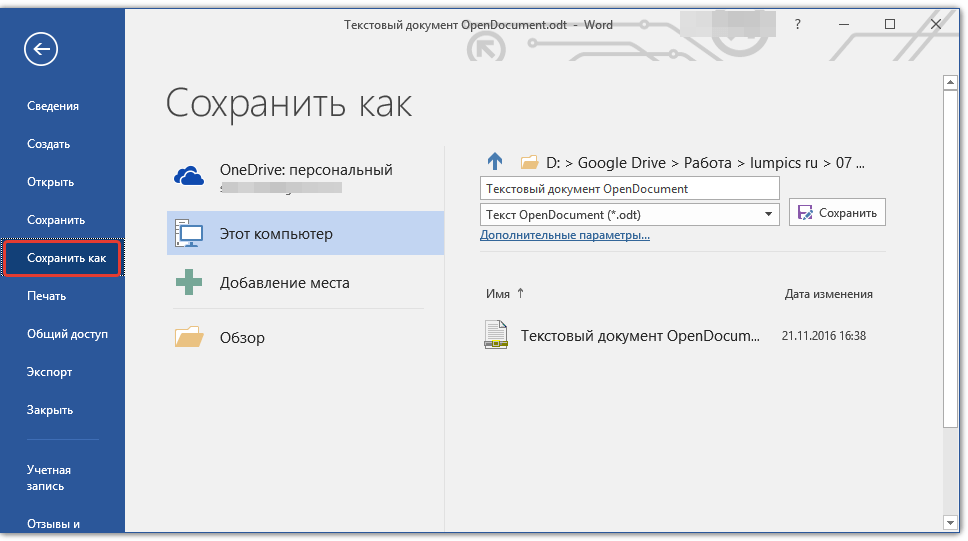Open the Печать menu item
The width and height of the screenshot is (968, 541).
point(46,296)
